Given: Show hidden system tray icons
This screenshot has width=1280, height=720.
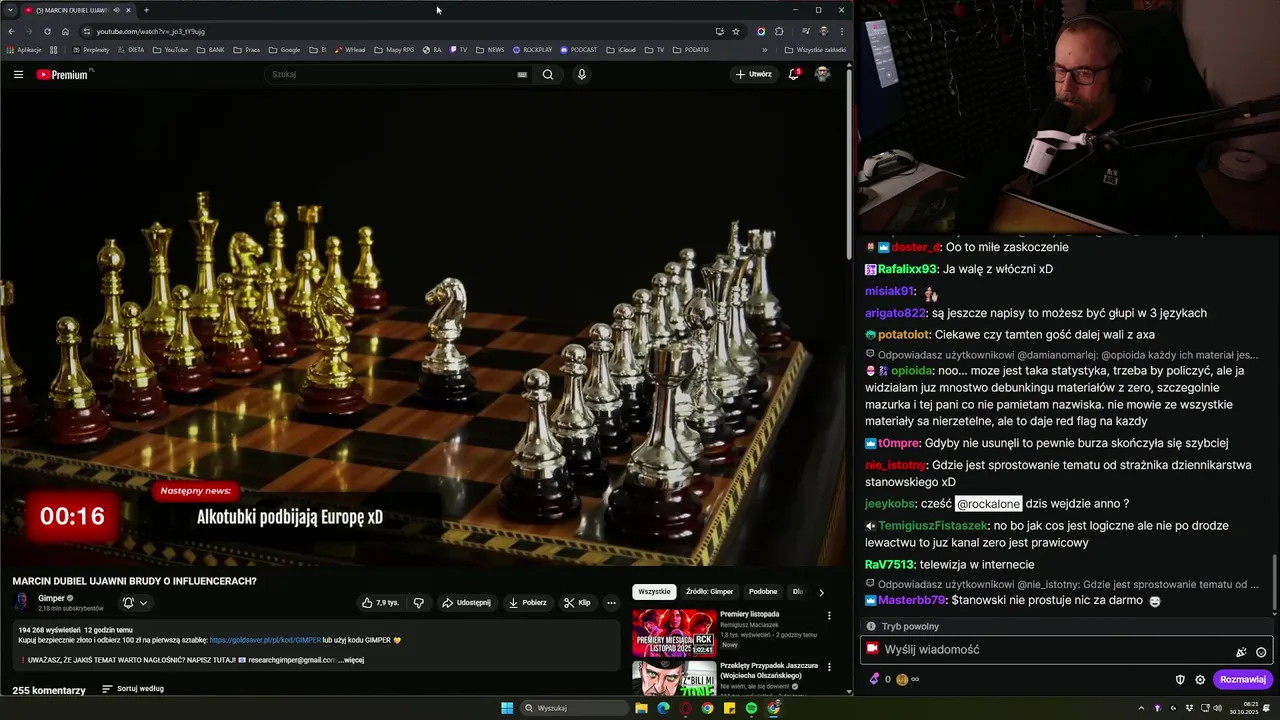Looking at the screenshot, I should click(1141, 708).
